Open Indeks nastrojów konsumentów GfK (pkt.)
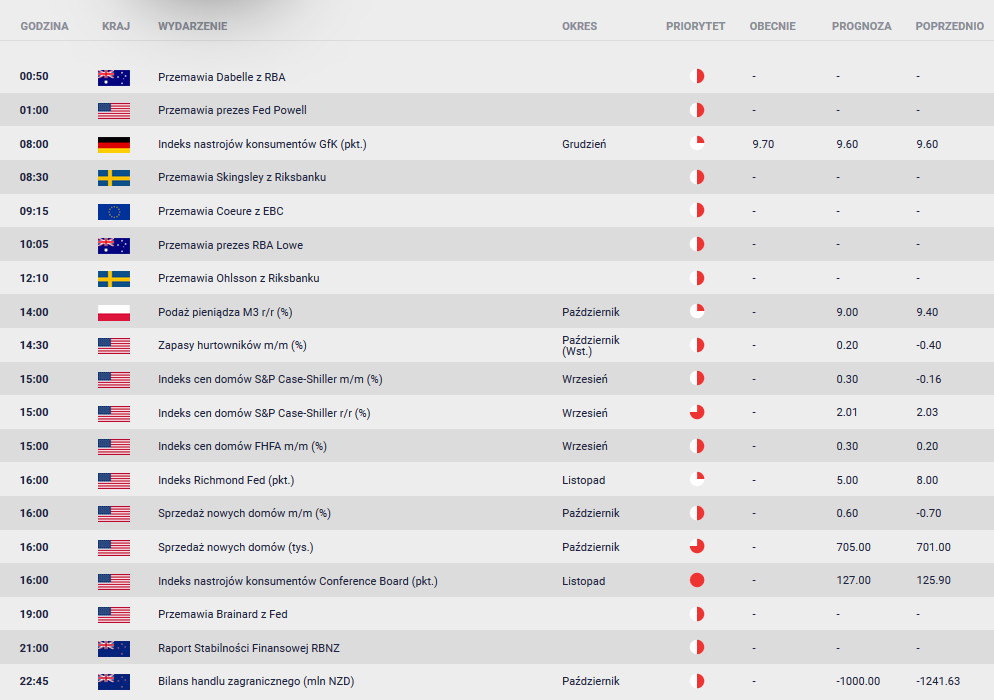This screenshot has height=700, width=994. (x=262, y=144)
